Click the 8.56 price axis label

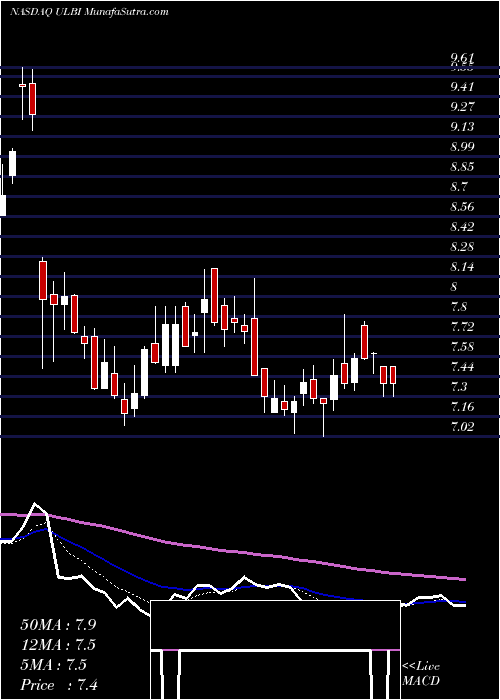tap(462, 207)
